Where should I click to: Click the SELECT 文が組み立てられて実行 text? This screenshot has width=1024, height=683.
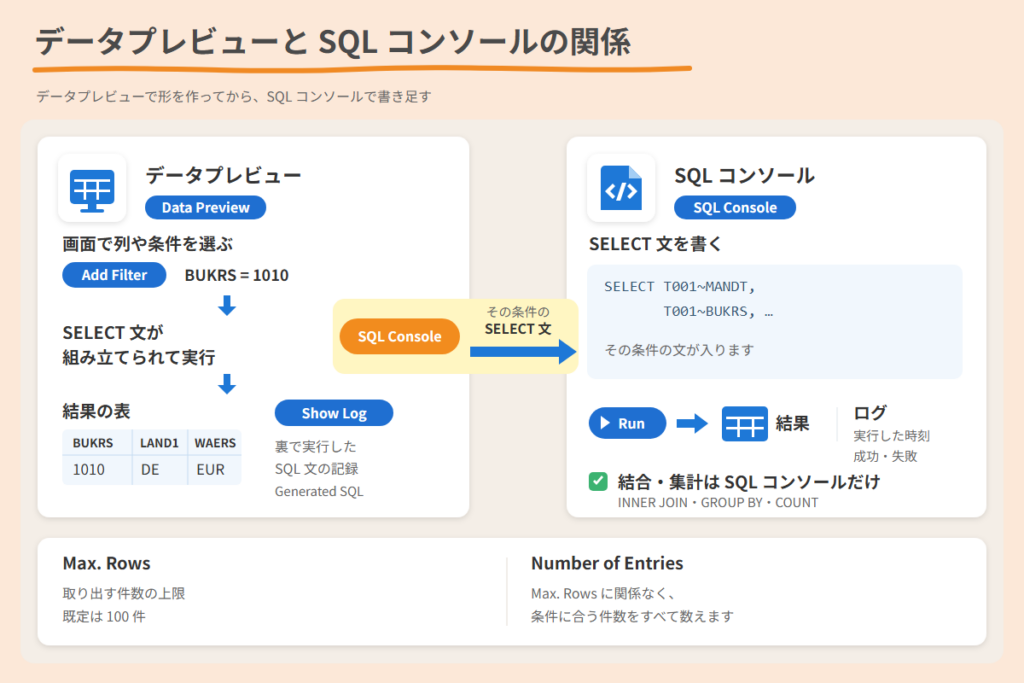139,345
